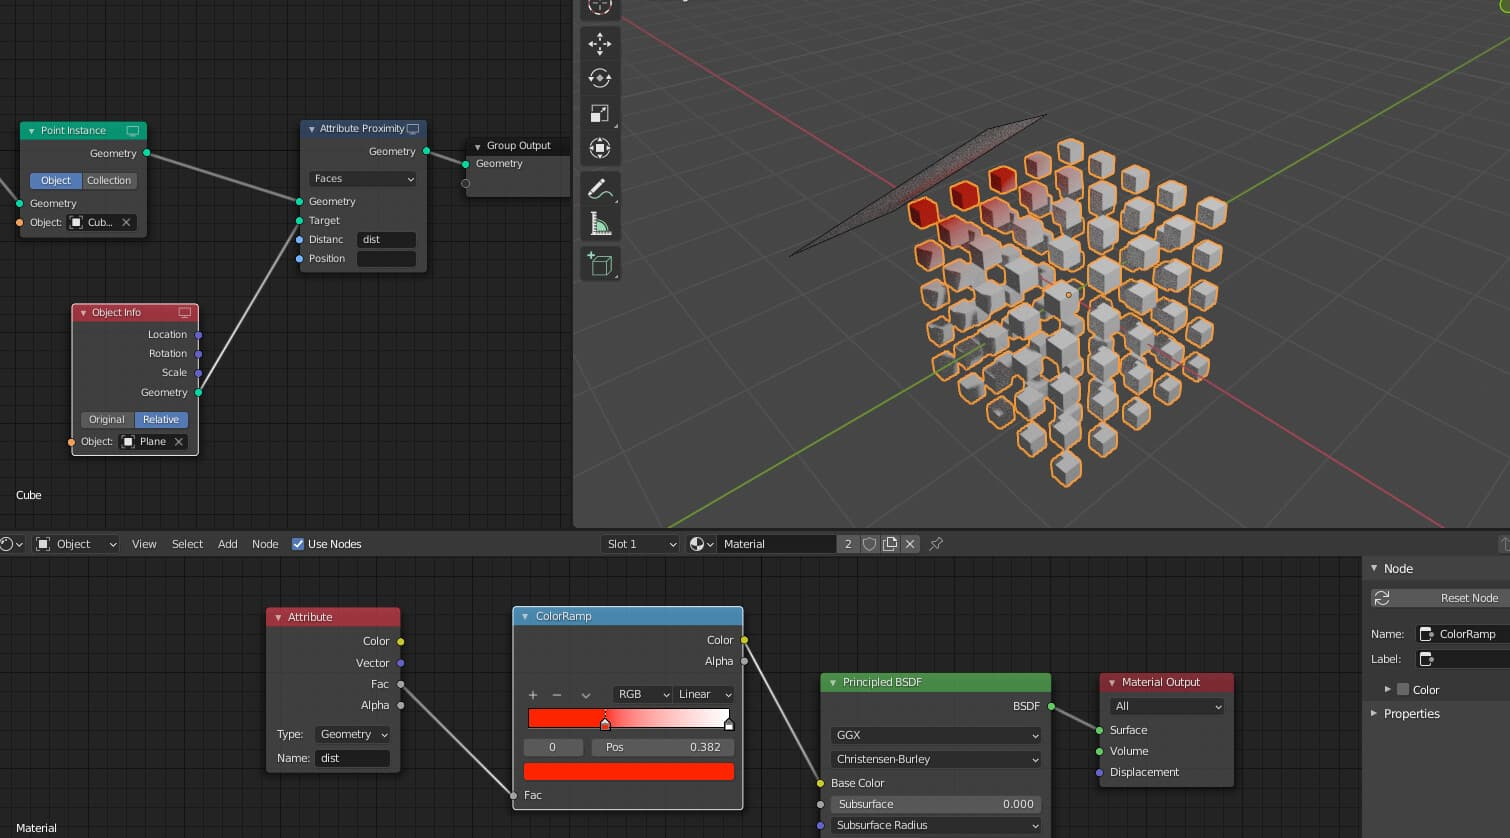Viewport: 1510px width, 838px height.
Task: Click the Reset Node refresh icon
Action: tap(1382, 598)
